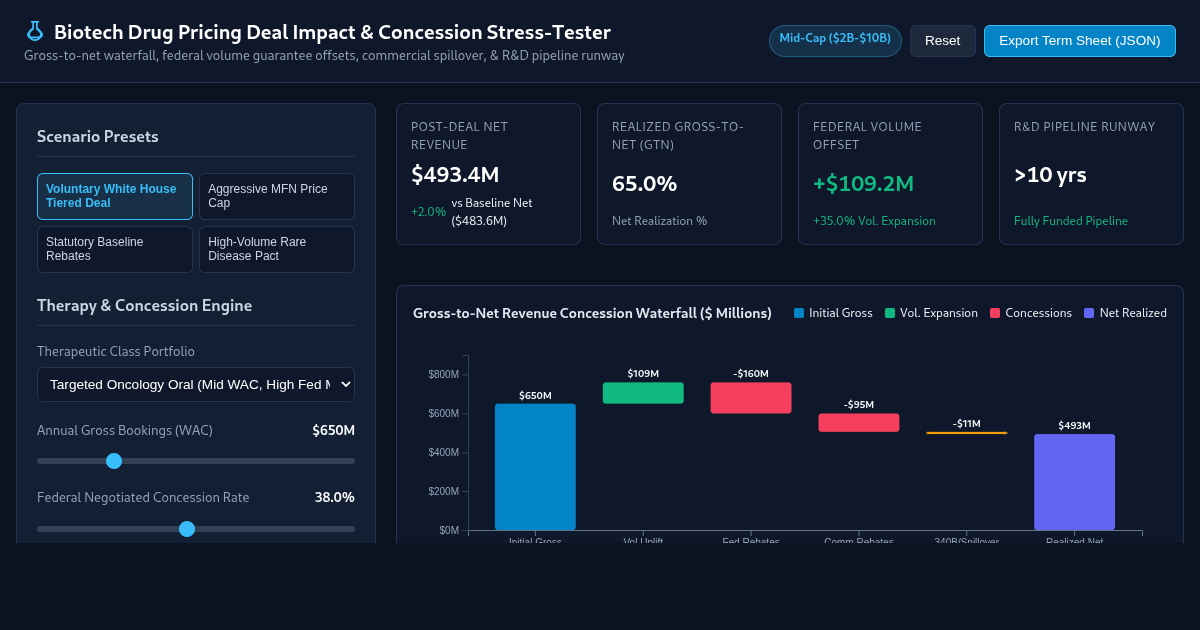Adjust the Federal Negotiated Concession Rate slider

tap(196, 529)
